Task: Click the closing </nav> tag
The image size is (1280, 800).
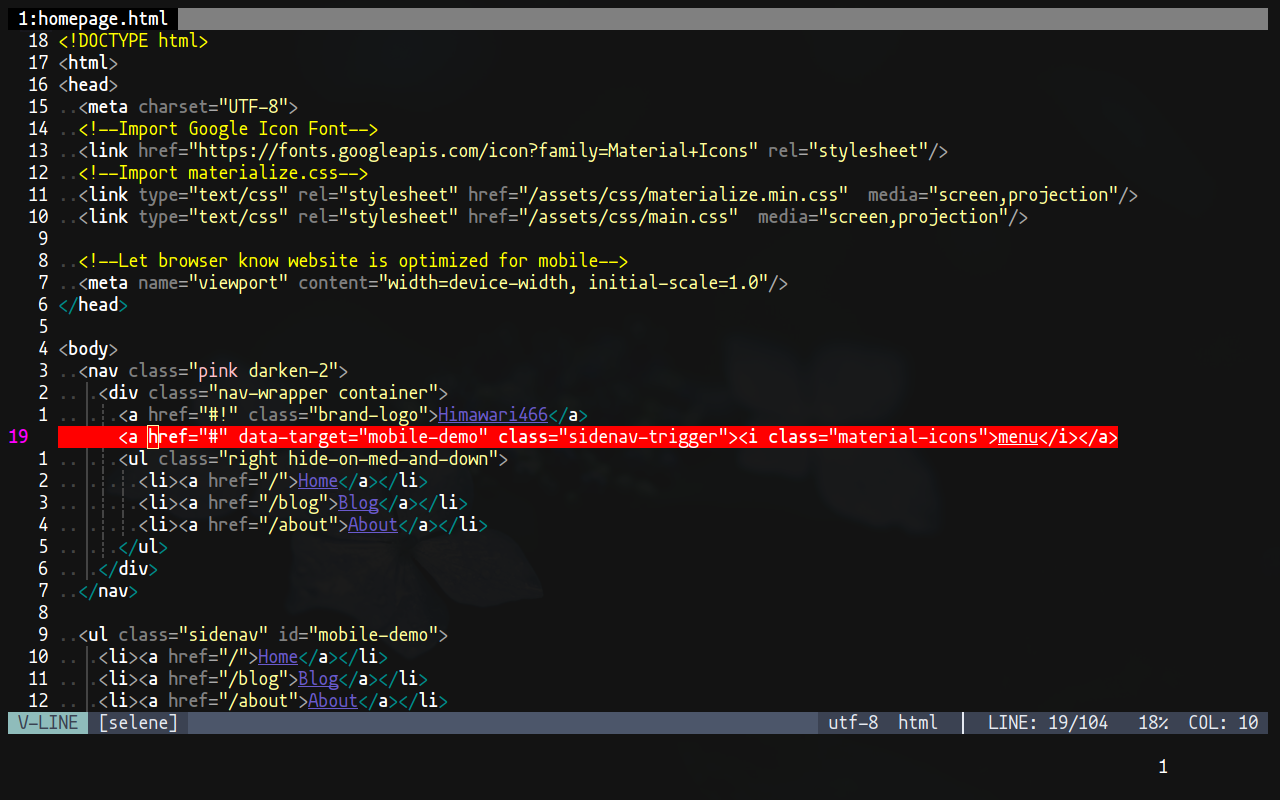Action: click(108, 591)
